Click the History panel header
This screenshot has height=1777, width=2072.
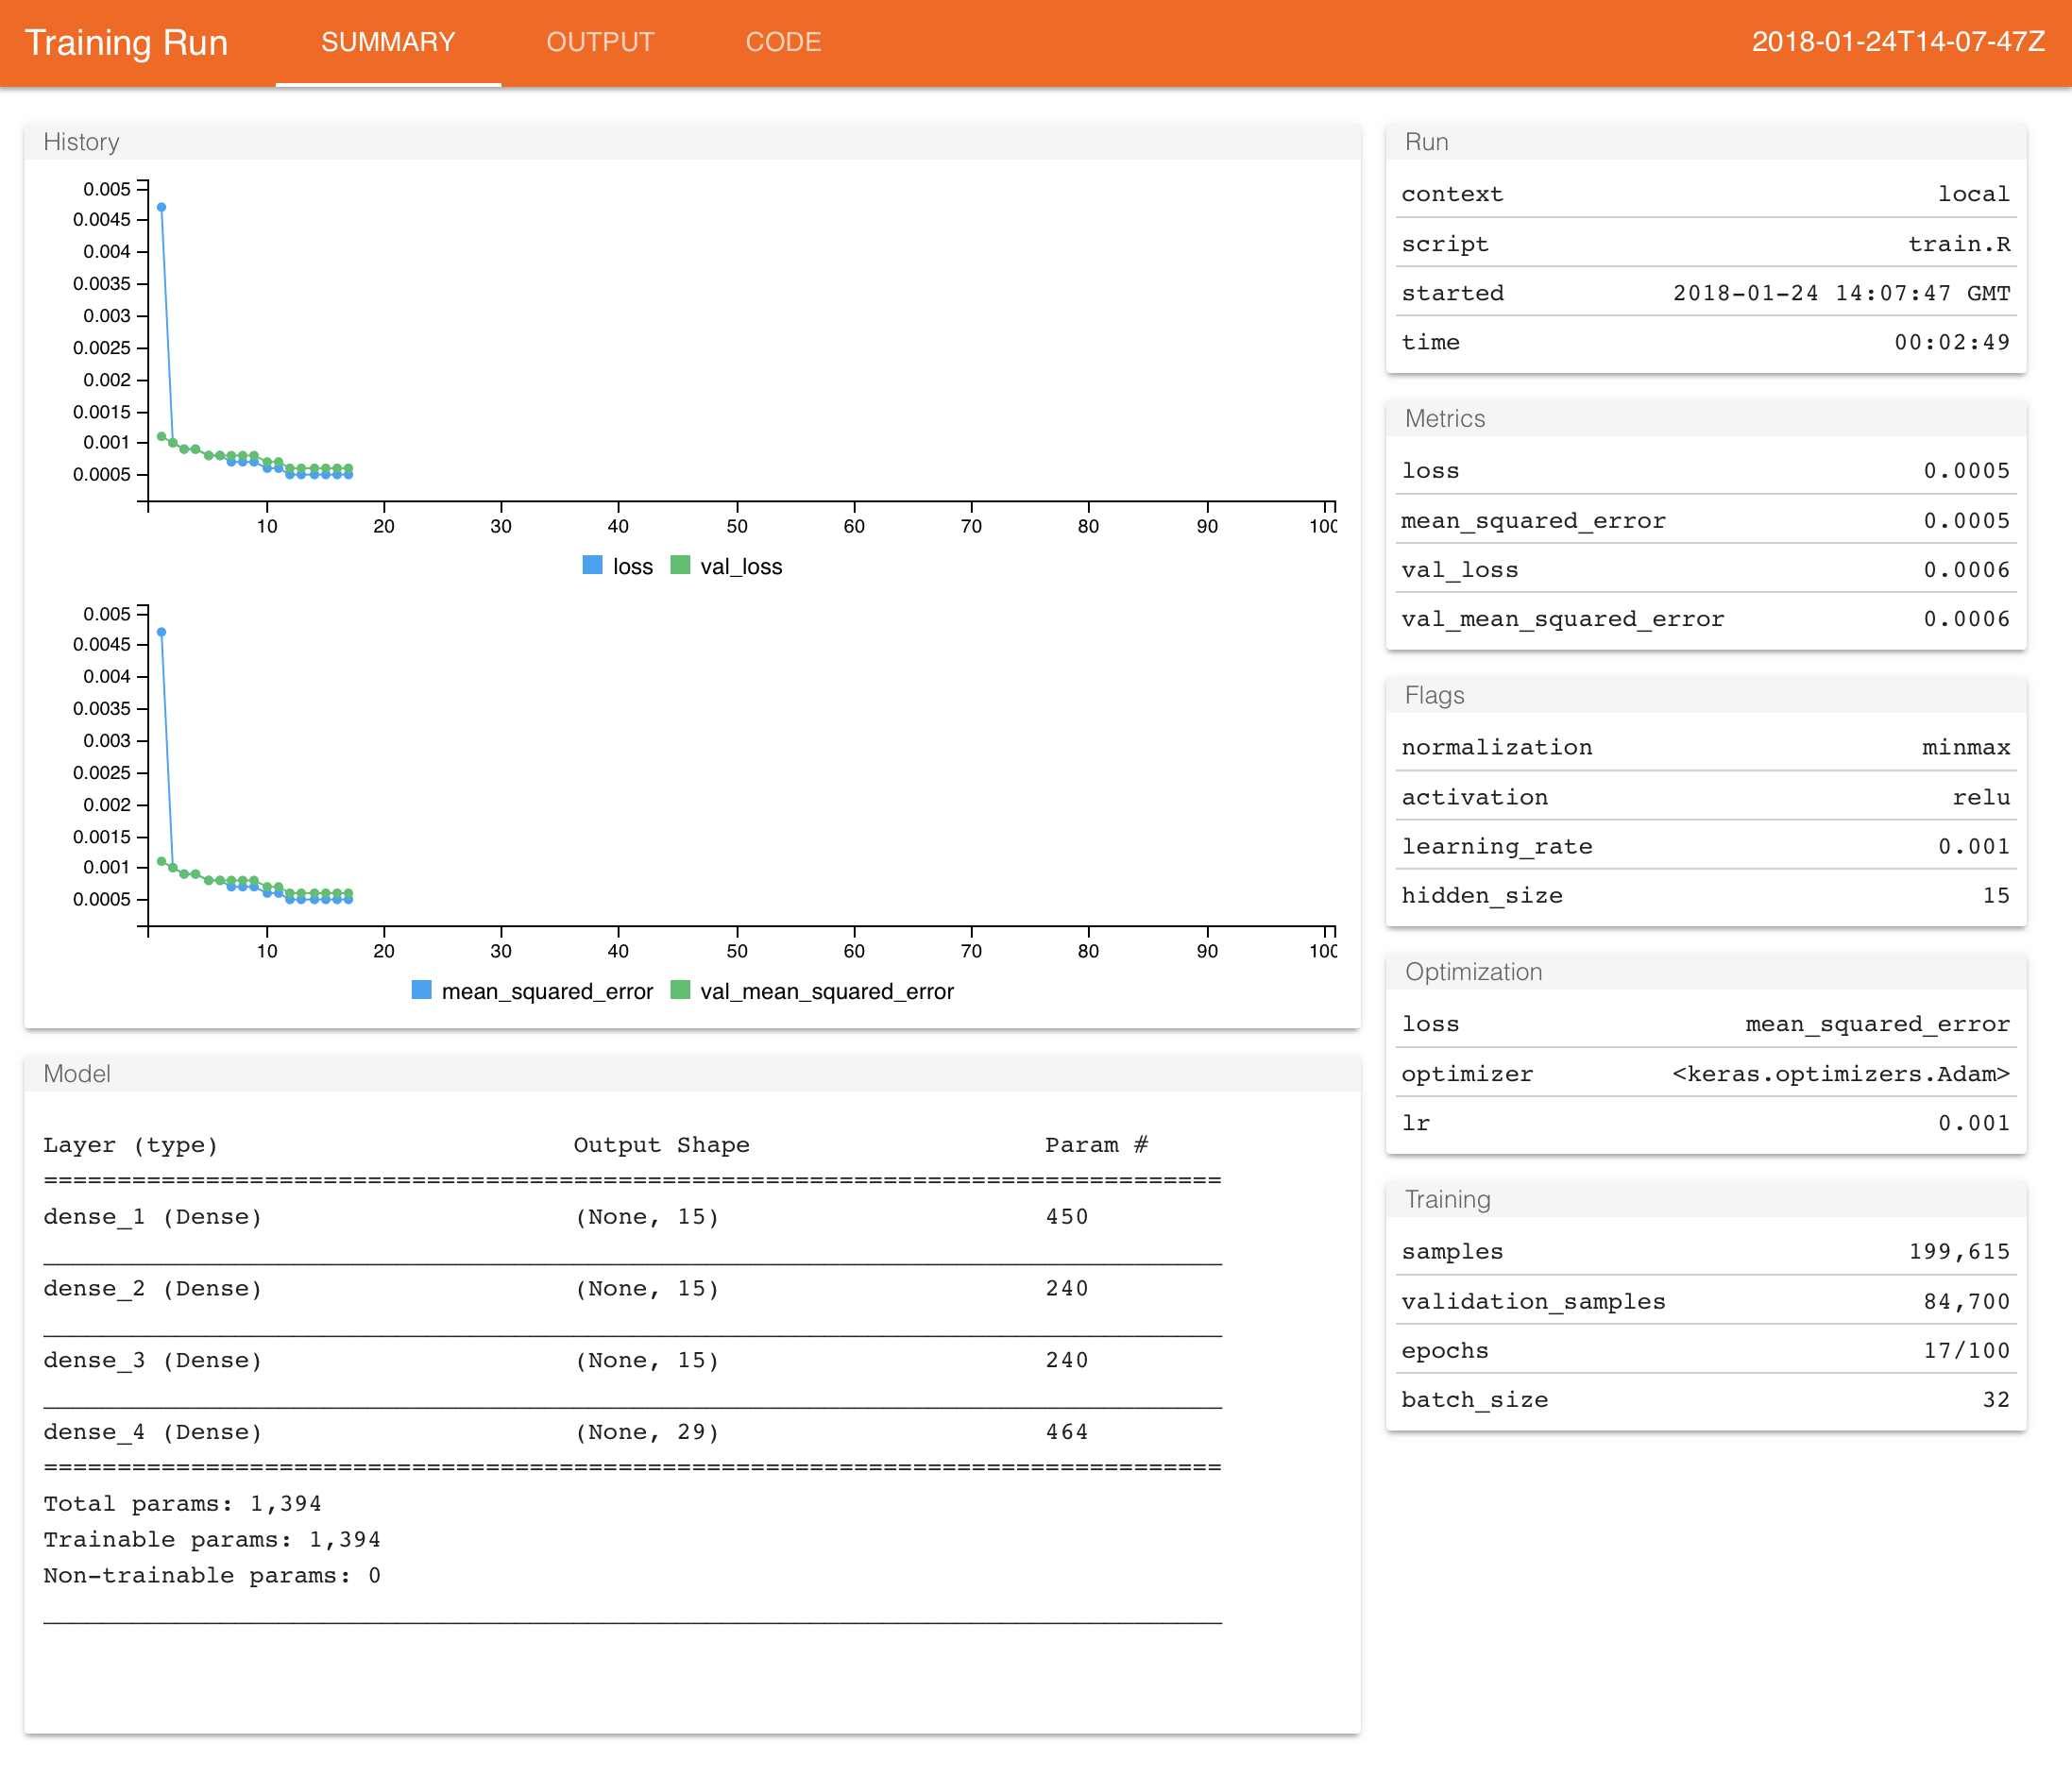point(82,142)
